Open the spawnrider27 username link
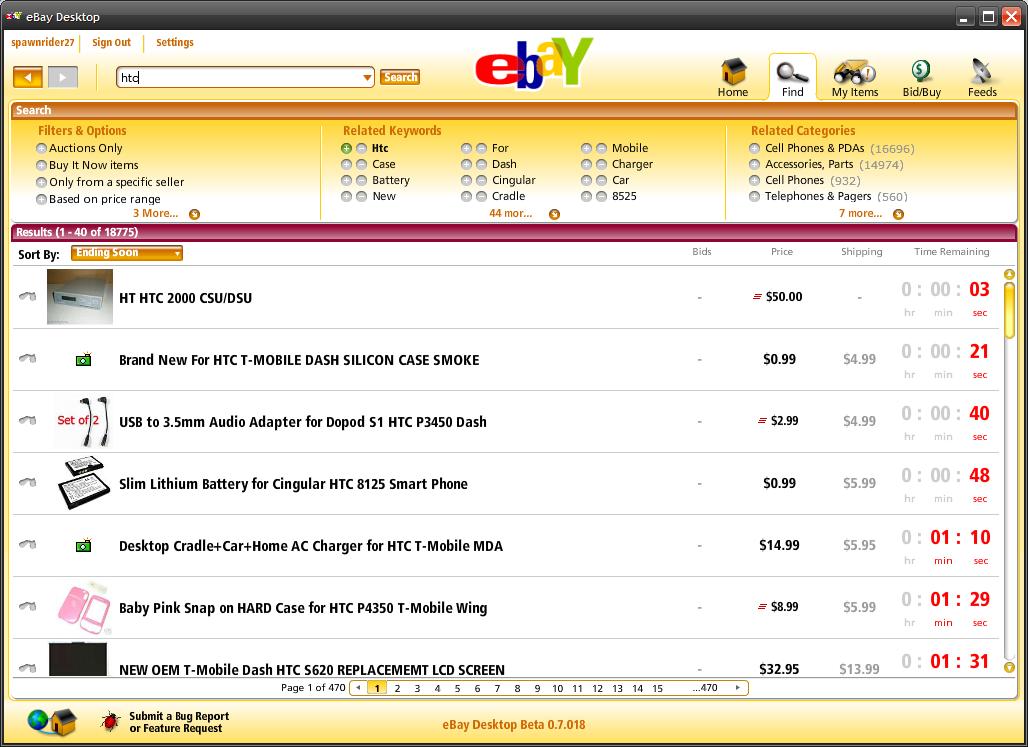1028x747 pixels. (43, 43)
